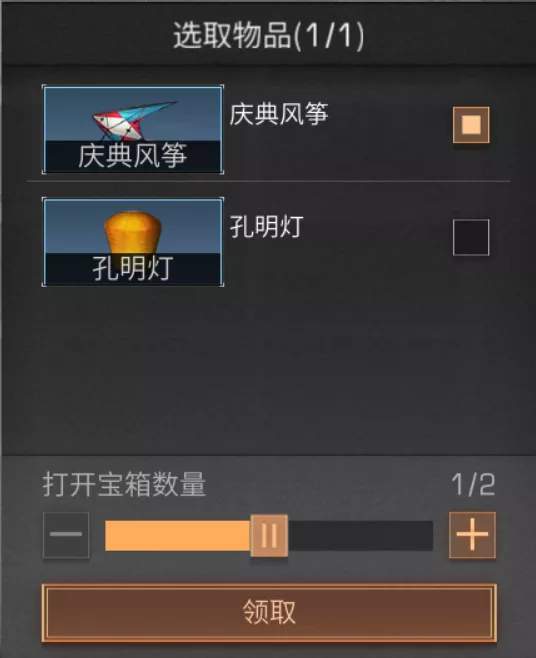Viewport: 536px width, 658px height.
Task: Click the 孔明灯 caption inside the thumbnail
Action: click(x=133, y=269)
